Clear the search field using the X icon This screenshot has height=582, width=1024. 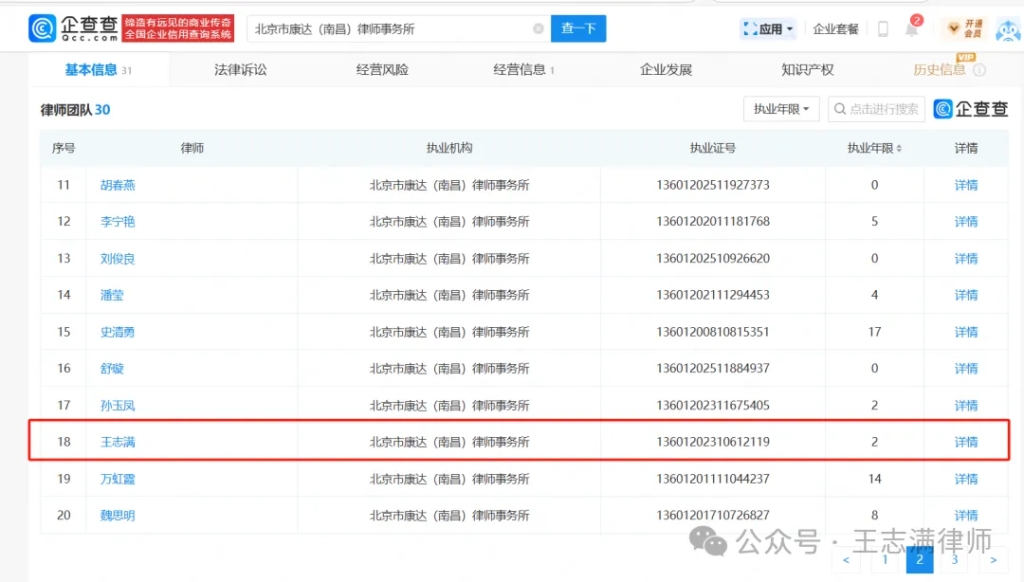coord(536,28)
